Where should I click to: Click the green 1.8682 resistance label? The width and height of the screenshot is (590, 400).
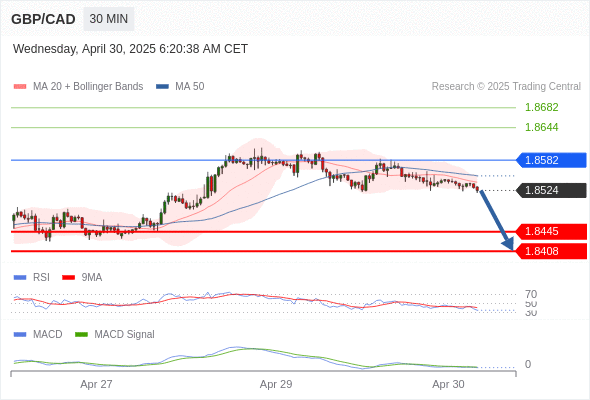[541, 108]
